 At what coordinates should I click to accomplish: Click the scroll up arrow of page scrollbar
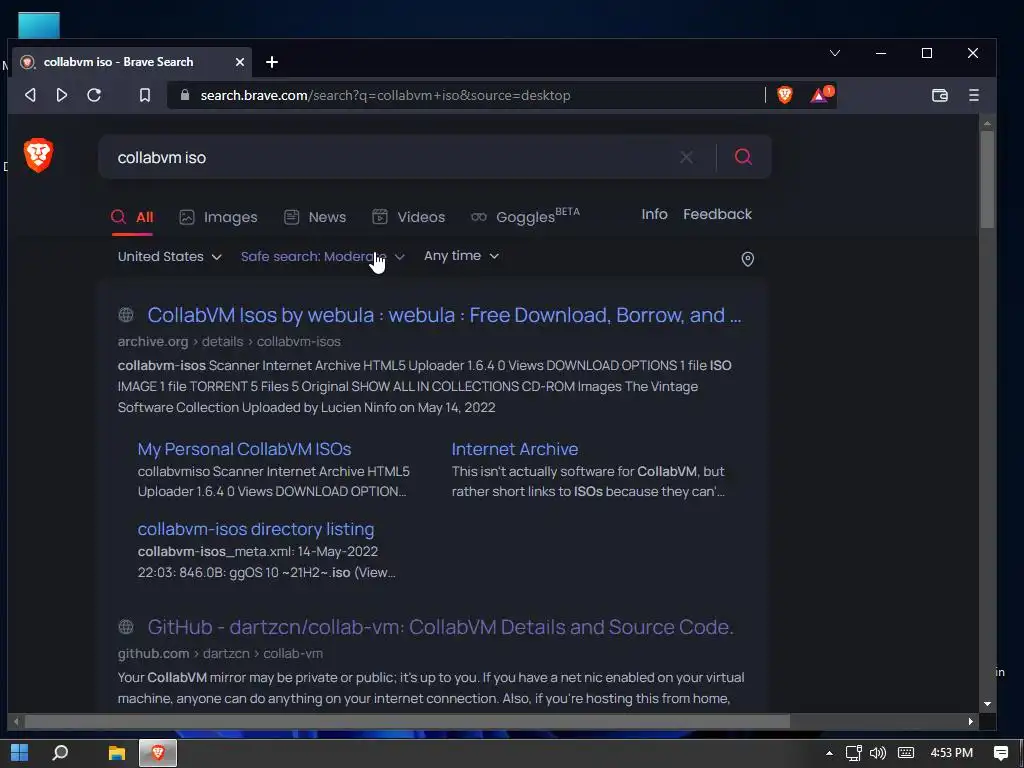point(987,123)
